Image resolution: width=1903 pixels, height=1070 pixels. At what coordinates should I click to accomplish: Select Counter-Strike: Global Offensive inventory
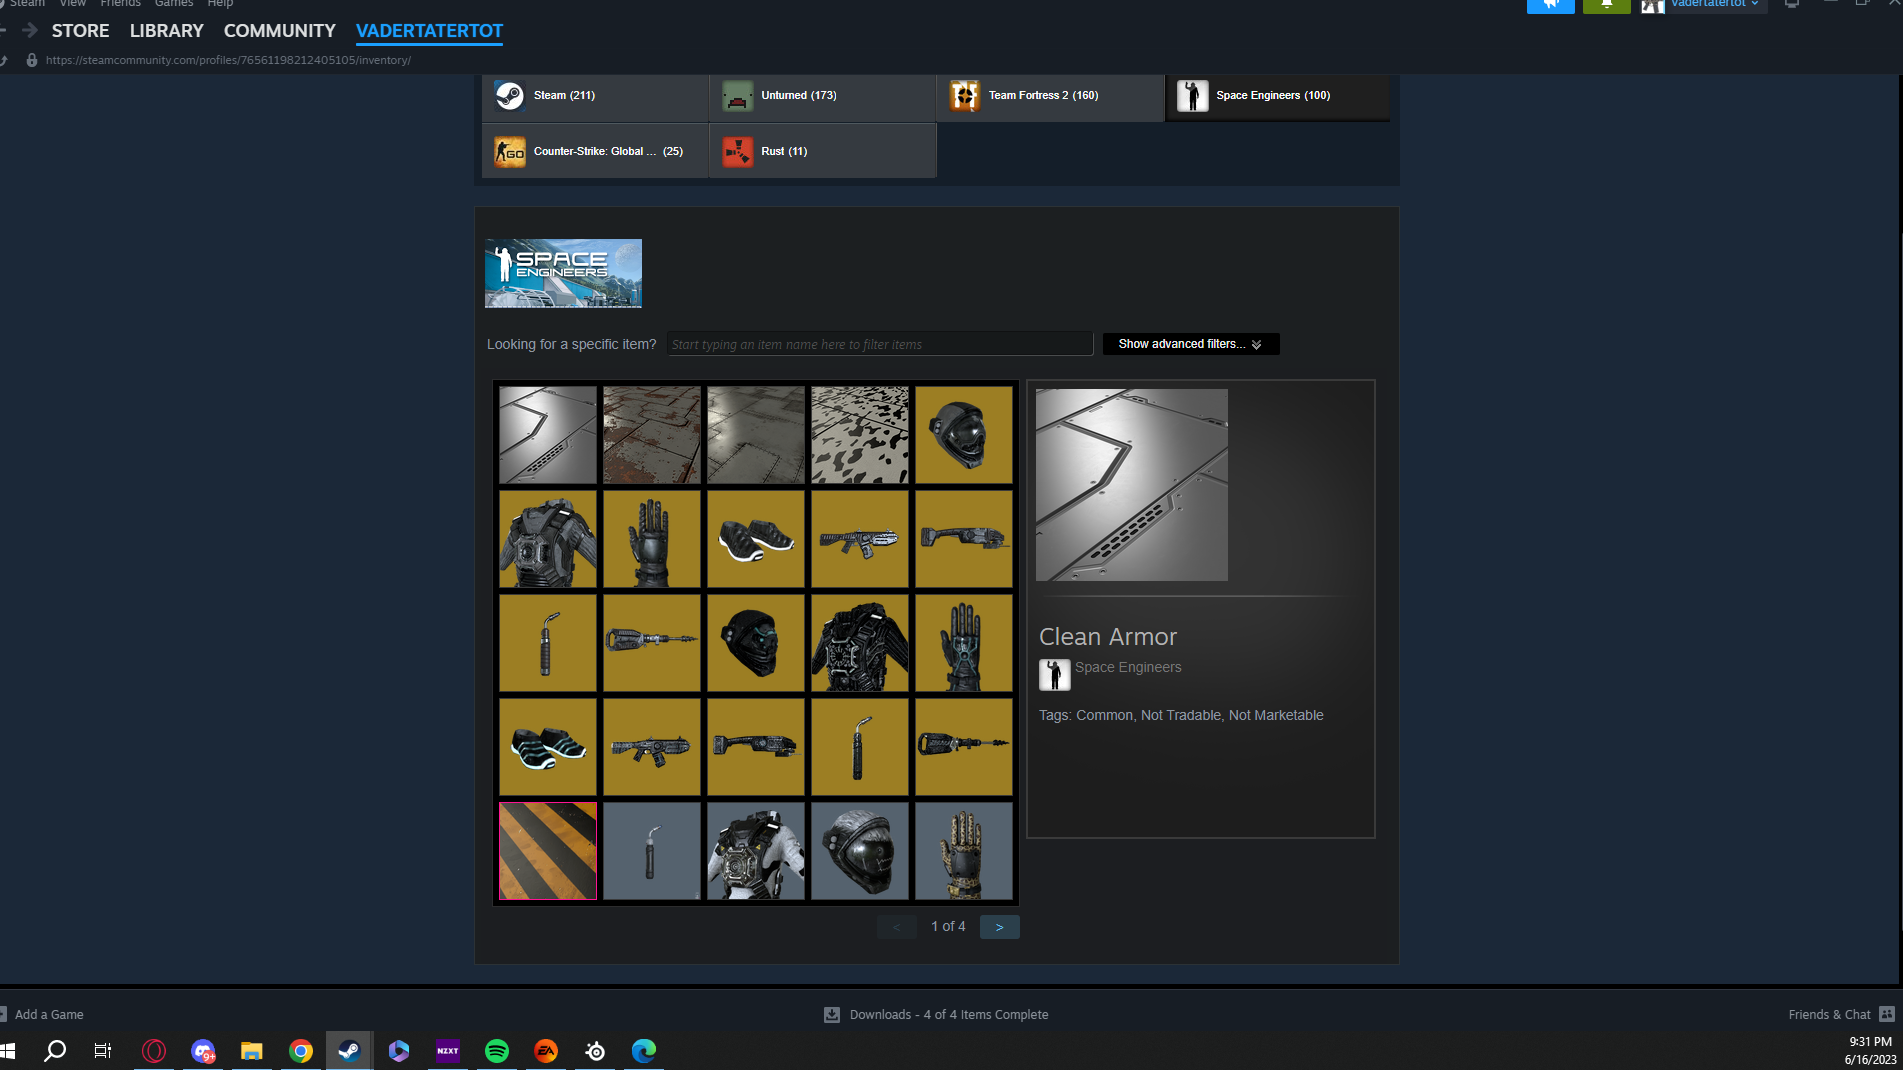[x=594, y=152]
